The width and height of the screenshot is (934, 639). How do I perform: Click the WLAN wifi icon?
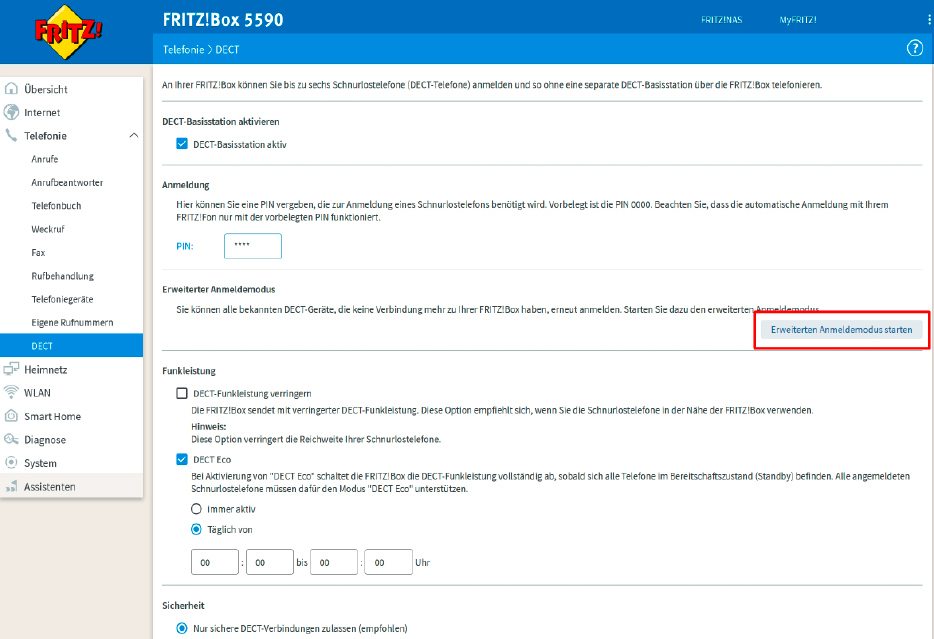point(11,392)
